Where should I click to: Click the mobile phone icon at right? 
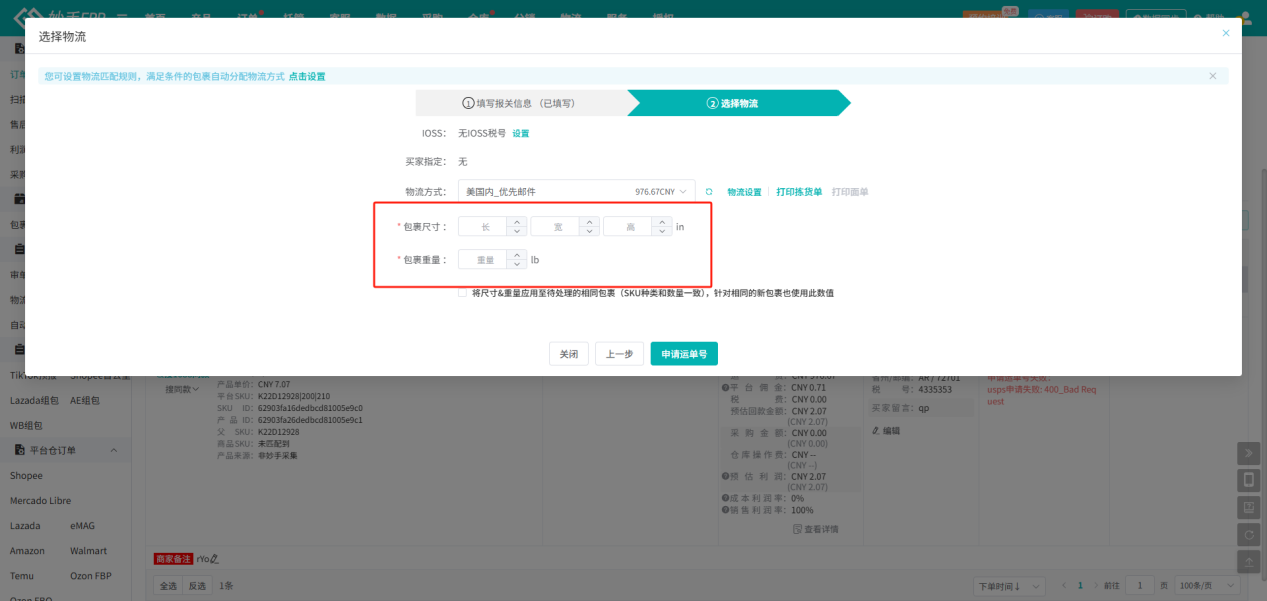(1248, 481)
